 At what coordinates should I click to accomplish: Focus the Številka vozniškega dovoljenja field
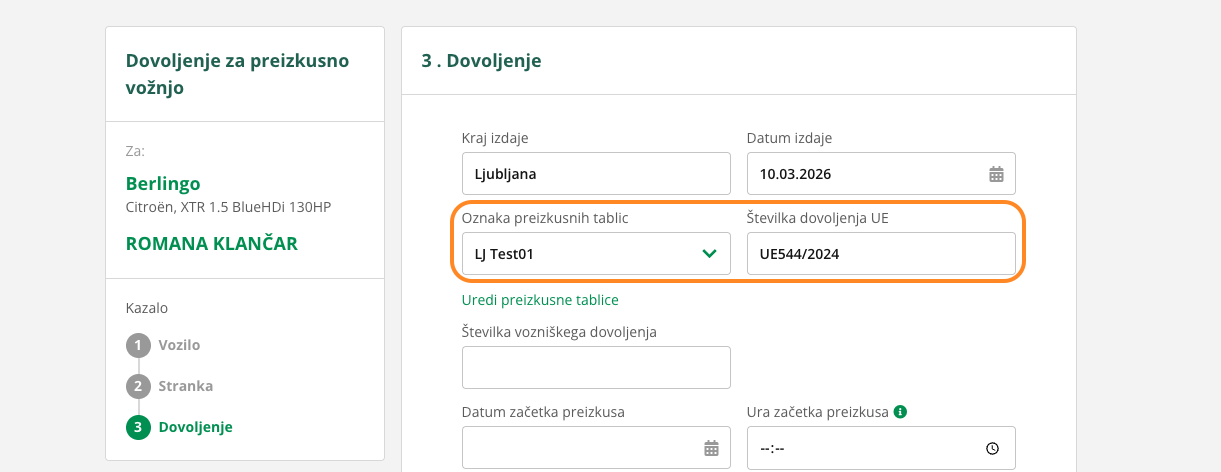(x=596, y=368)
